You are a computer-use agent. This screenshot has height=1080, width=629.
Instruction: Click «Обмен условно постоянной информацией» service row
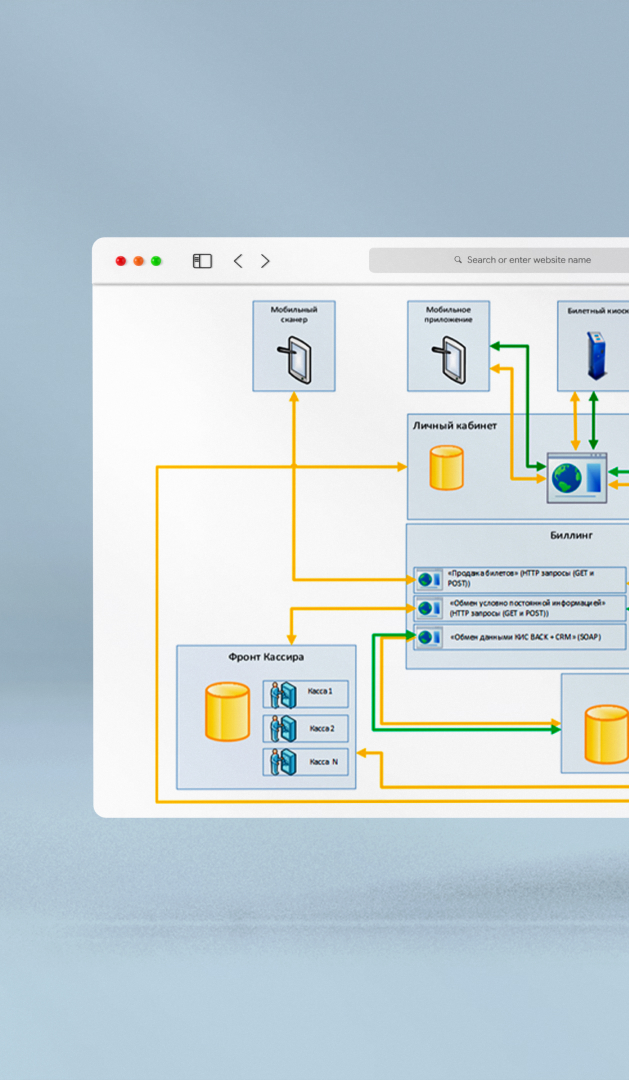coord(520,608)
